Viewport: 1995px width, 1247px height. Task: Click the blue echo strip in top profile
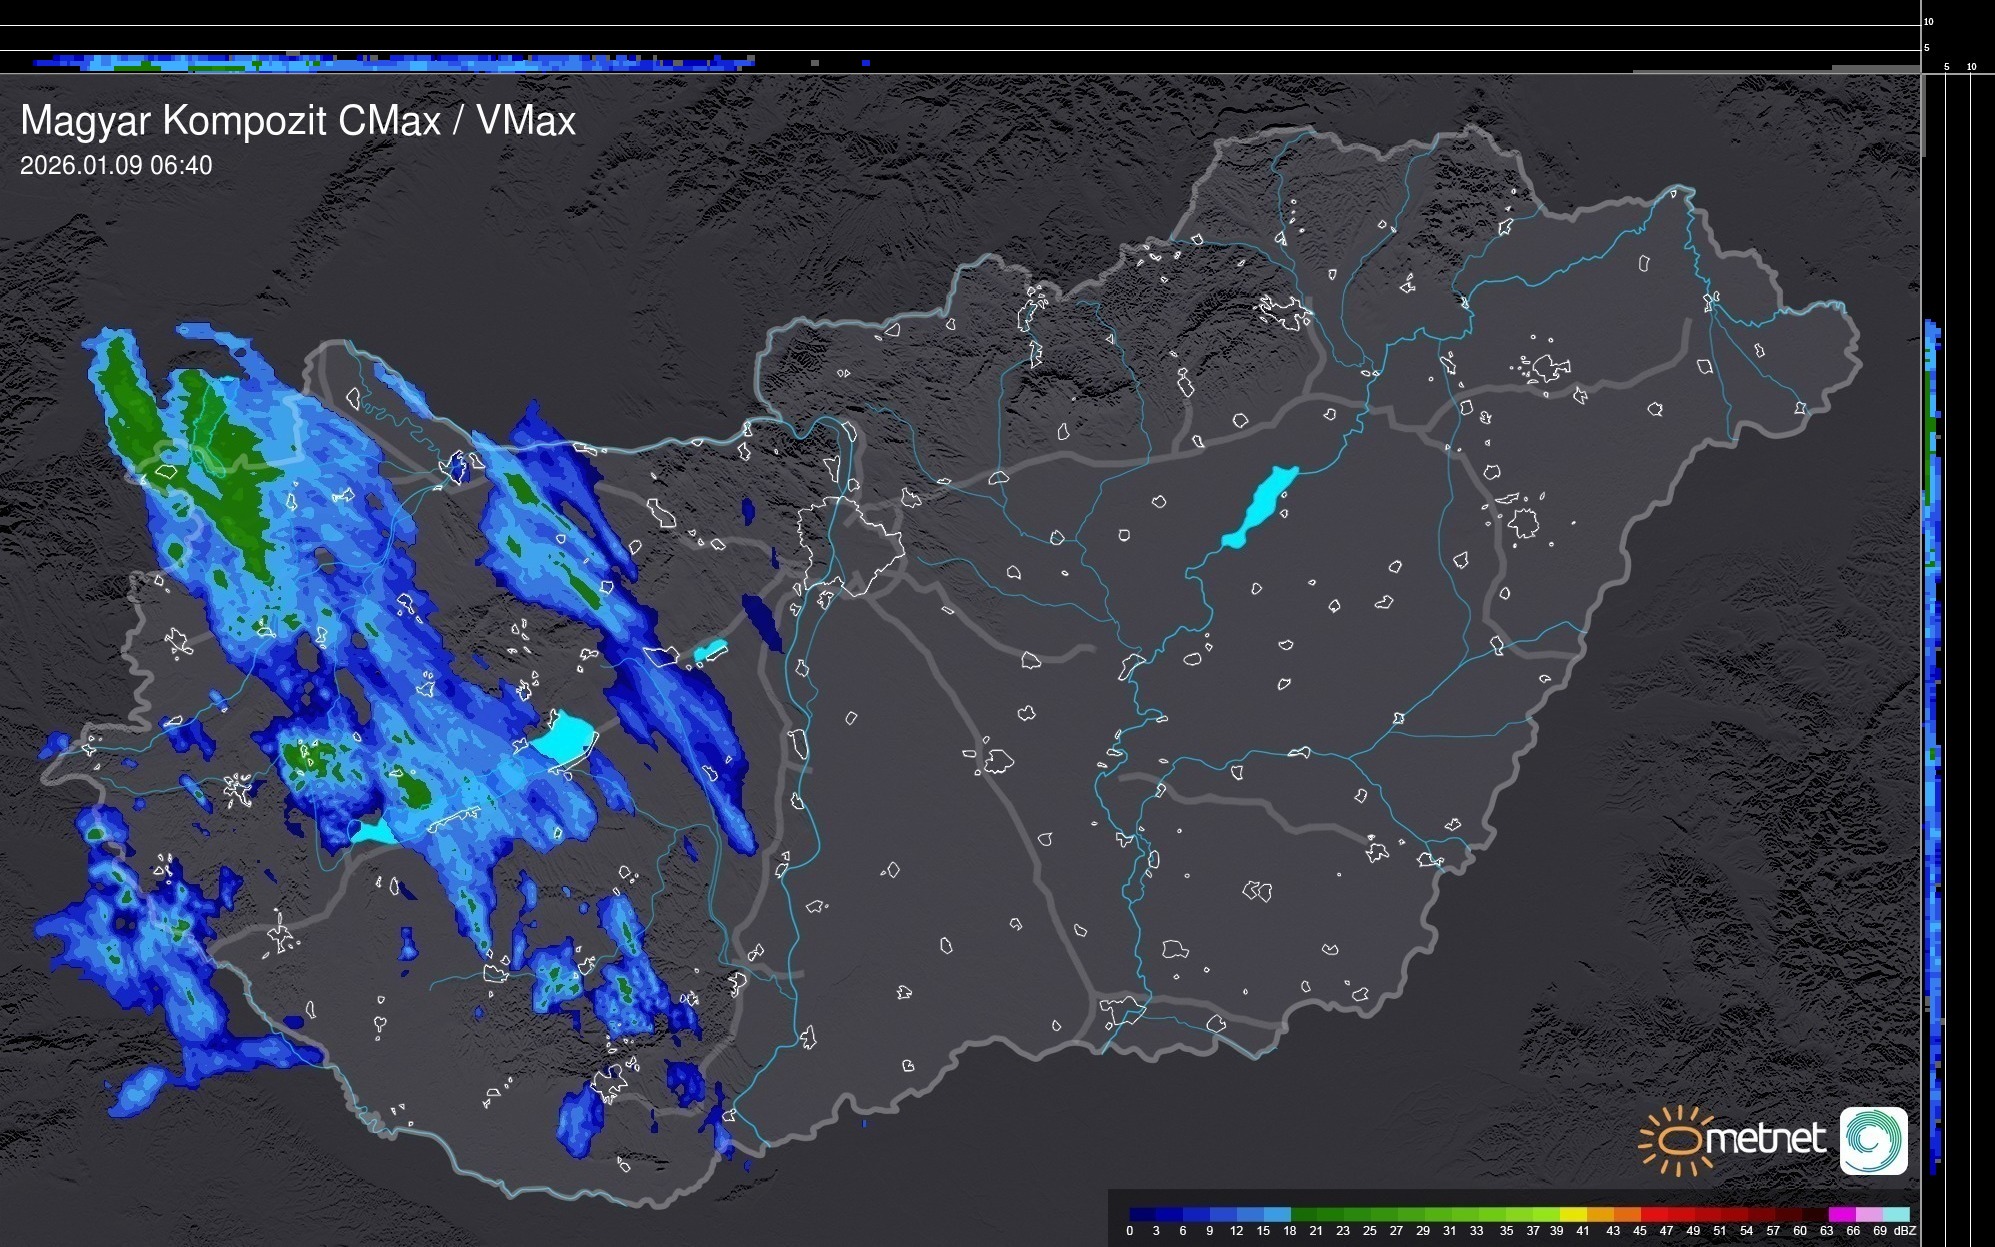pos(390,63)
